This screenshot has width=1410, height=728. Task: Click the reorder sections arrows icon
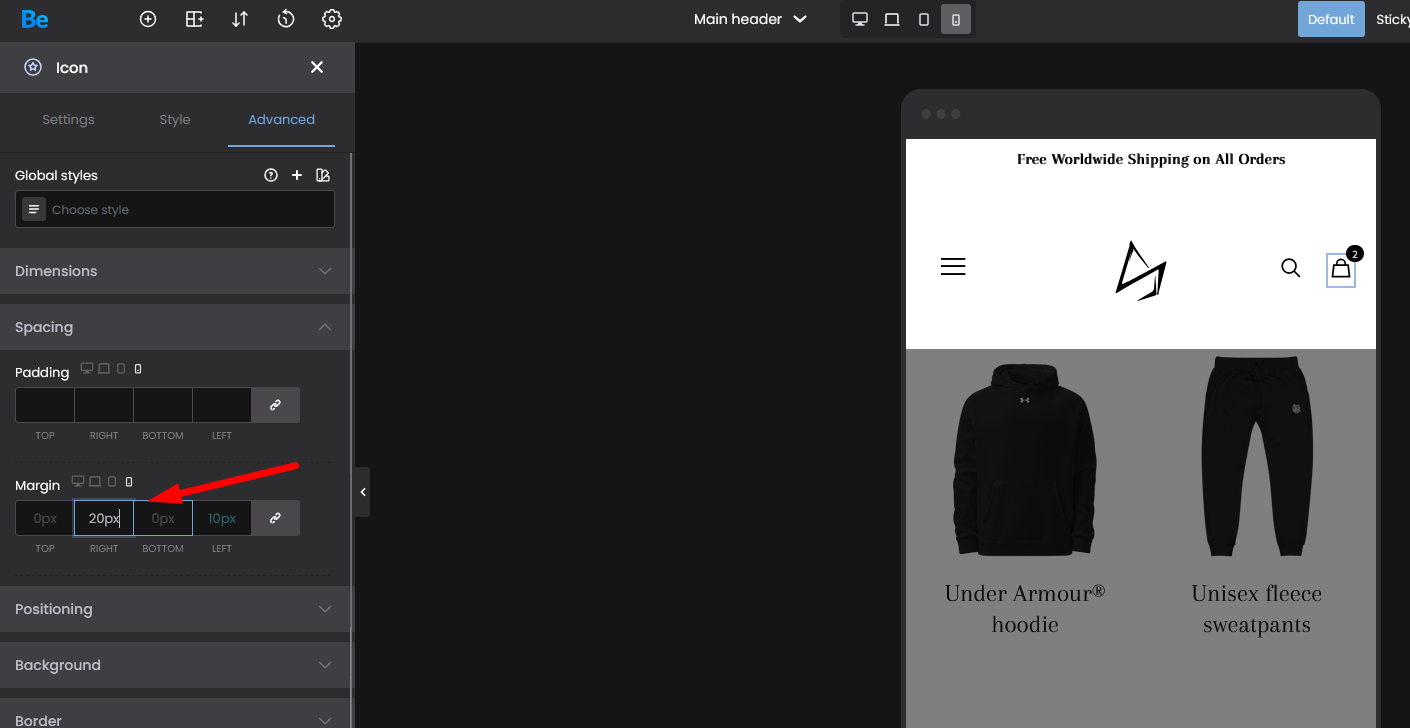240,19
